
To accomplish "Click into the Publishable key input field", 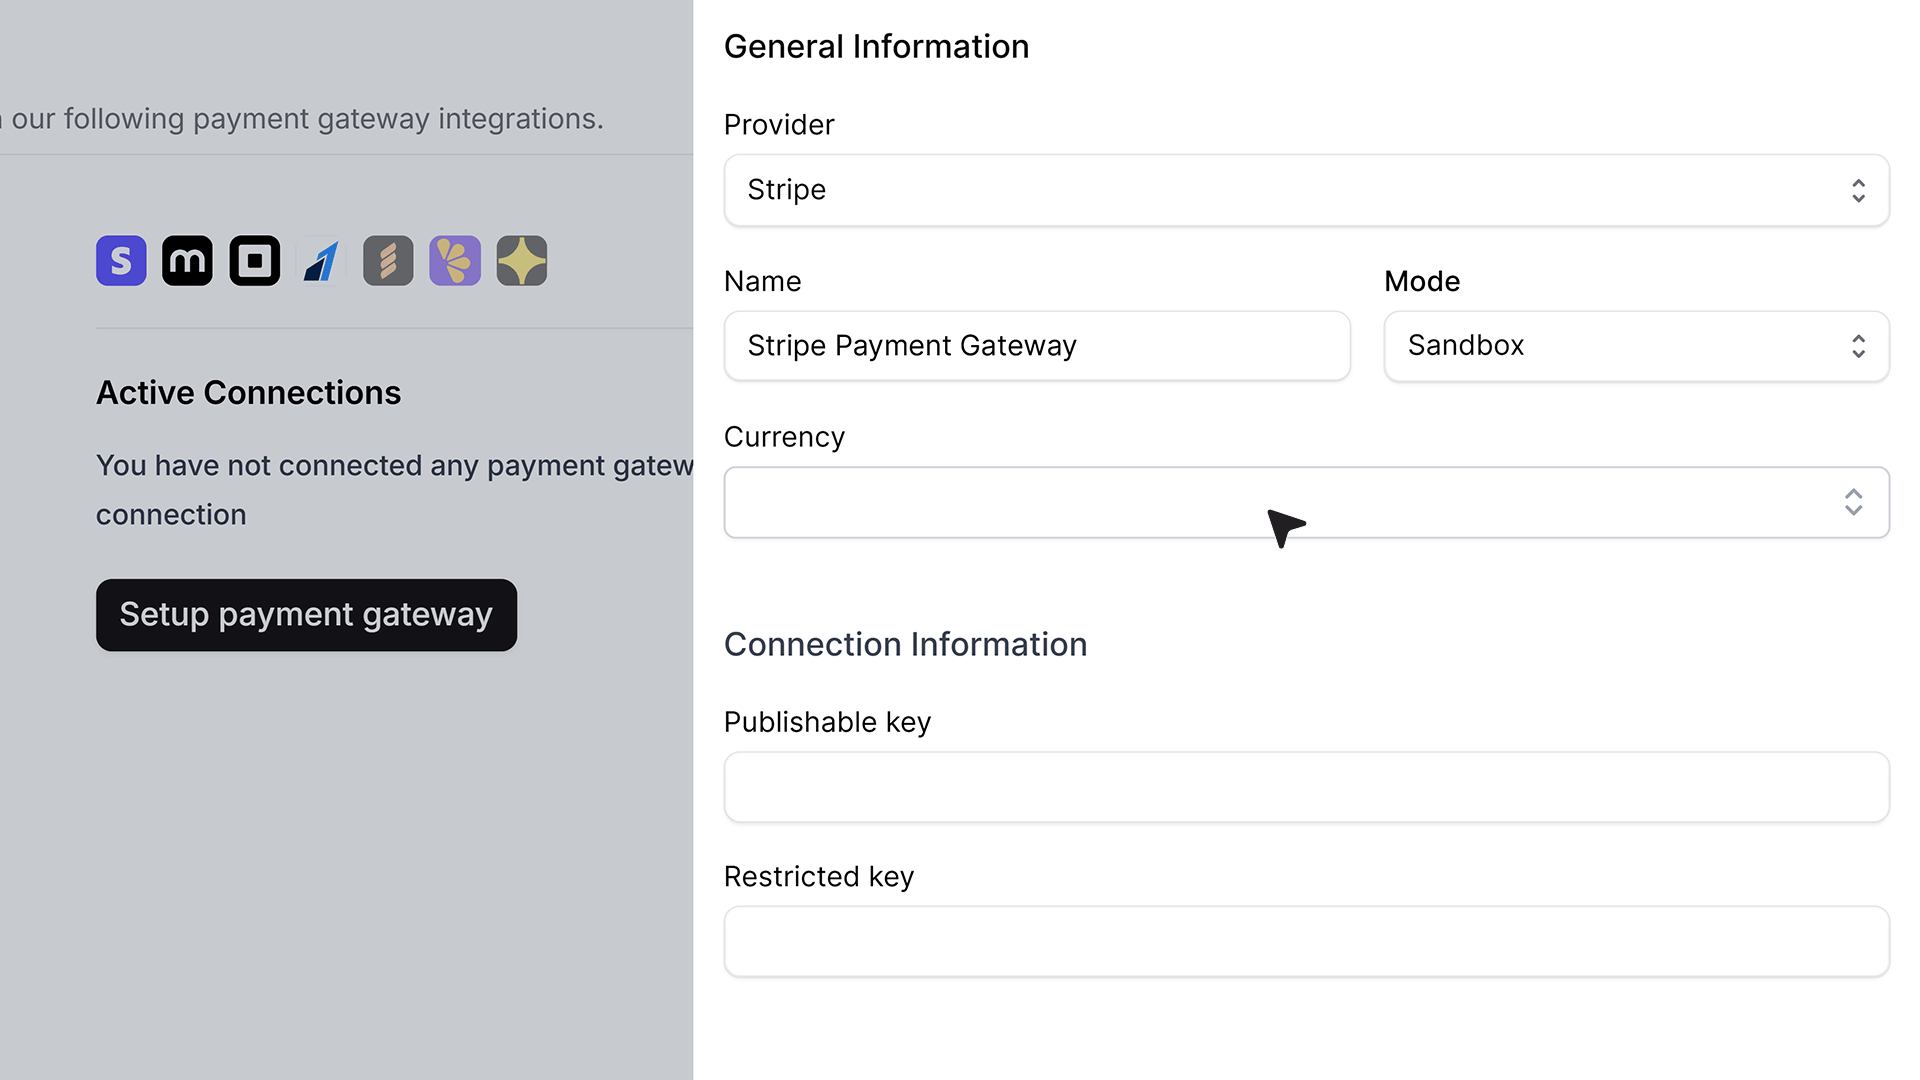I will coord(1306,787).
